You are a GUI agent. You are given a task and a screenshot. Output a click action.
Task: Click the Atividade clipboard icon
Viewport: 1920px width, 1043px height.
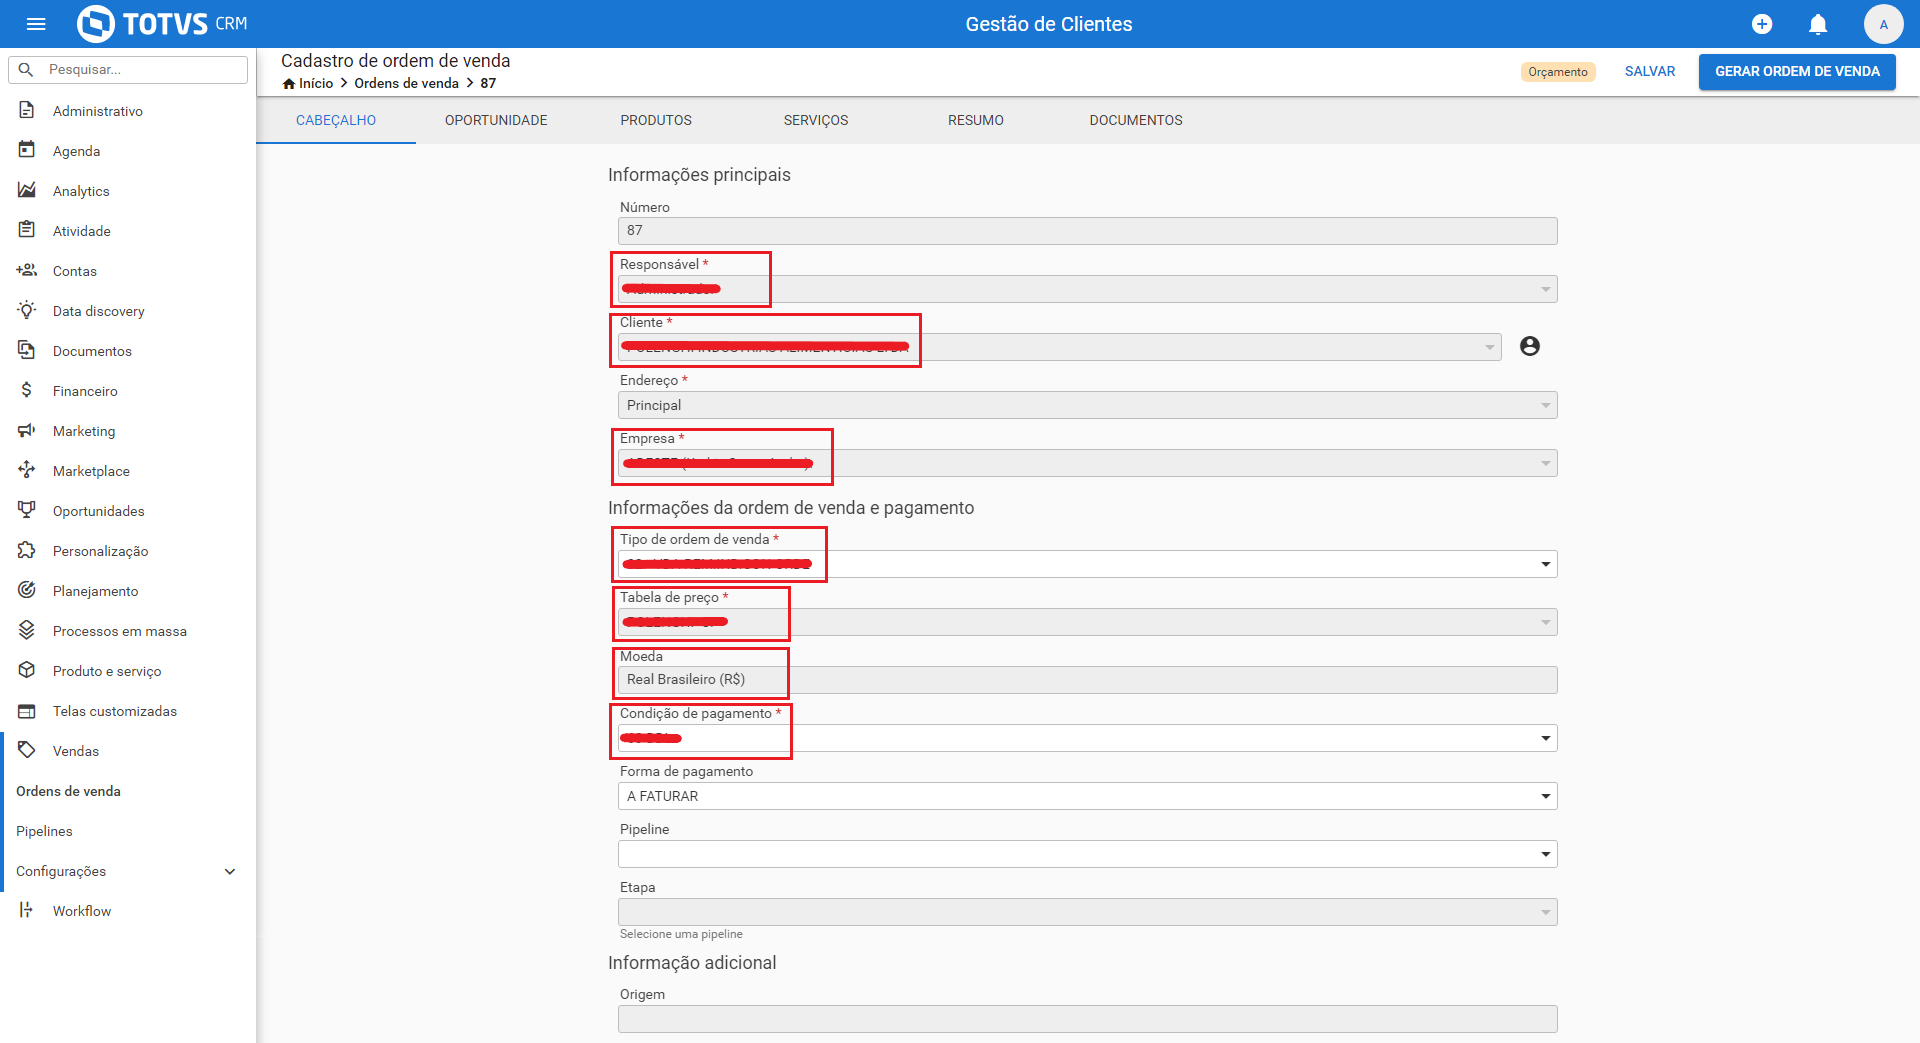pos(27,230)
